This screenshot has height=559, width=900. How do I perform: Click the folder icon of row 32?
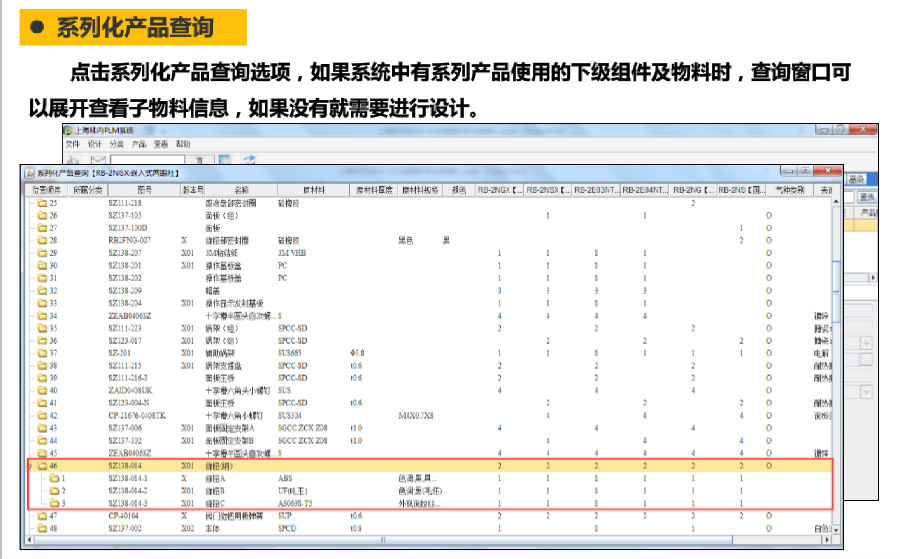(42, 291)
